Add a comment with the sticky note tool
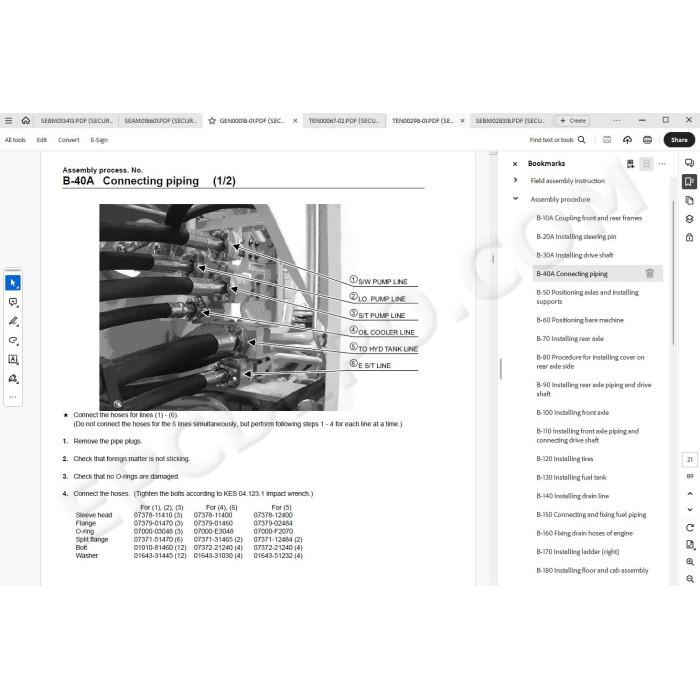 pos(13,302)
